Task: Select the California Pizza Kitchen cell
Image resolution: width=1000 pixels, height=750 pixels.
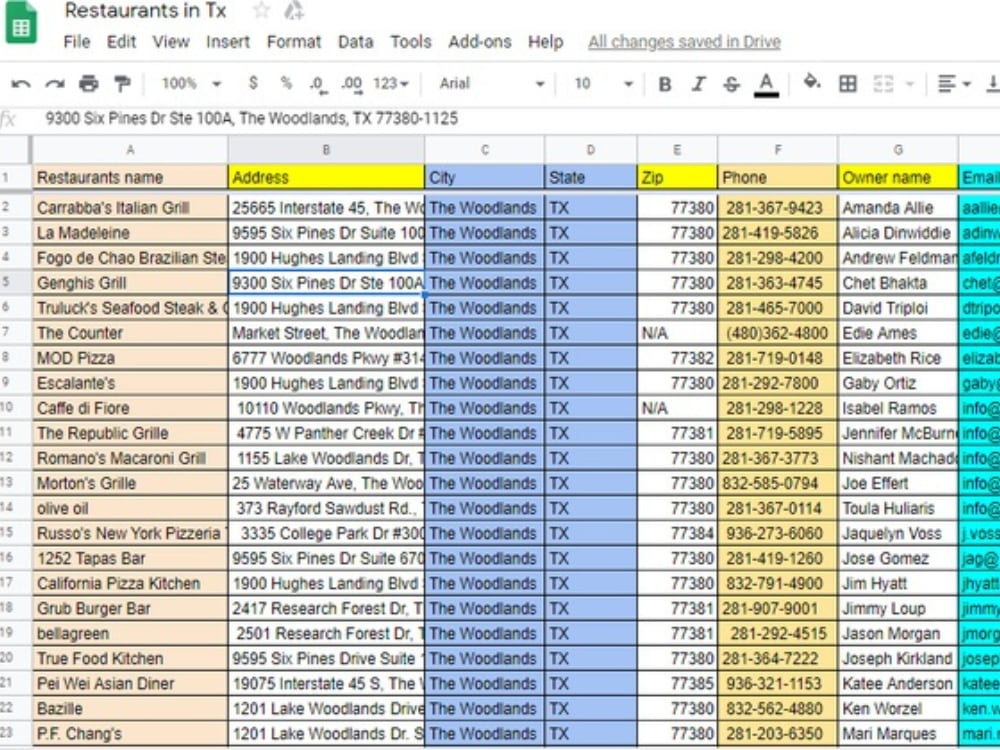Action: pyautogui.click(x=130, y=584)
